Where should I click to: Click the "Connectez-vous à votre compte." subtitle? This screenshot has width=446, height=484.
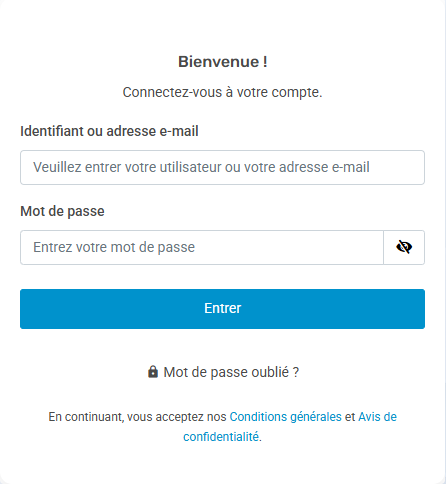[223, 92]
